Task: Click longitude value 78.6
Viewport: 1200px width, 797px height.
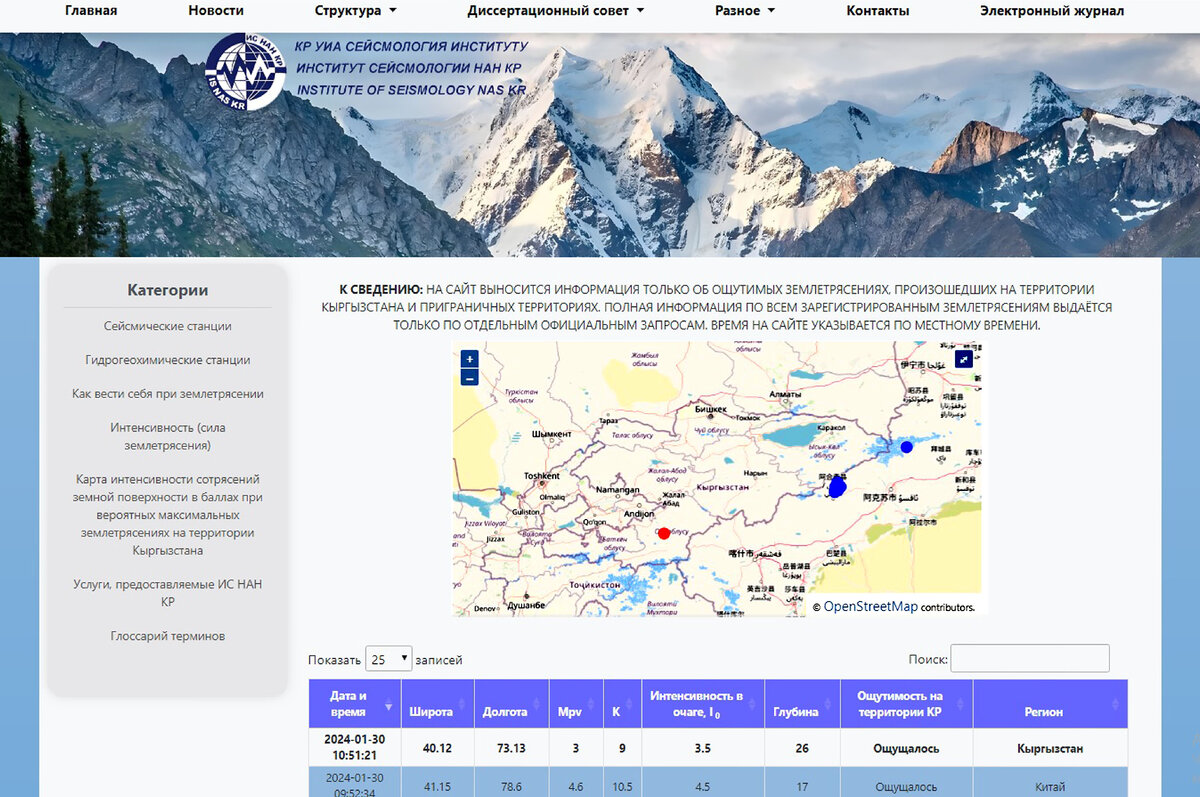Action: 511,787
